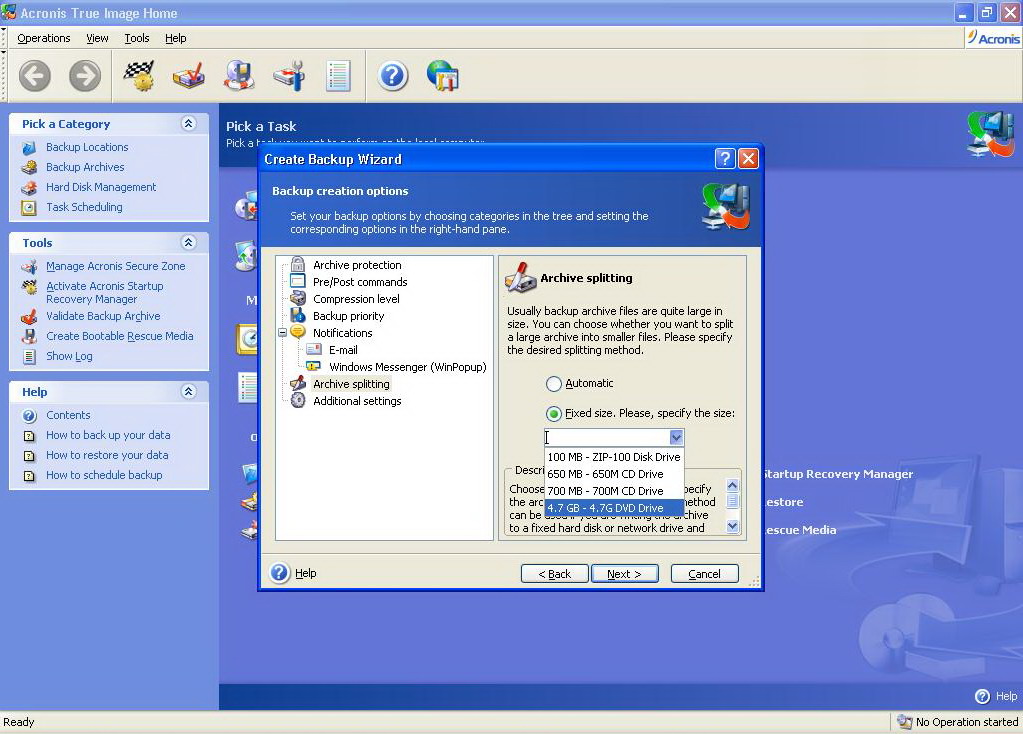Click the checkered-flag gear toolbar icon
The width and height of the screenshot is (1023, 734).
click(139, 76)
